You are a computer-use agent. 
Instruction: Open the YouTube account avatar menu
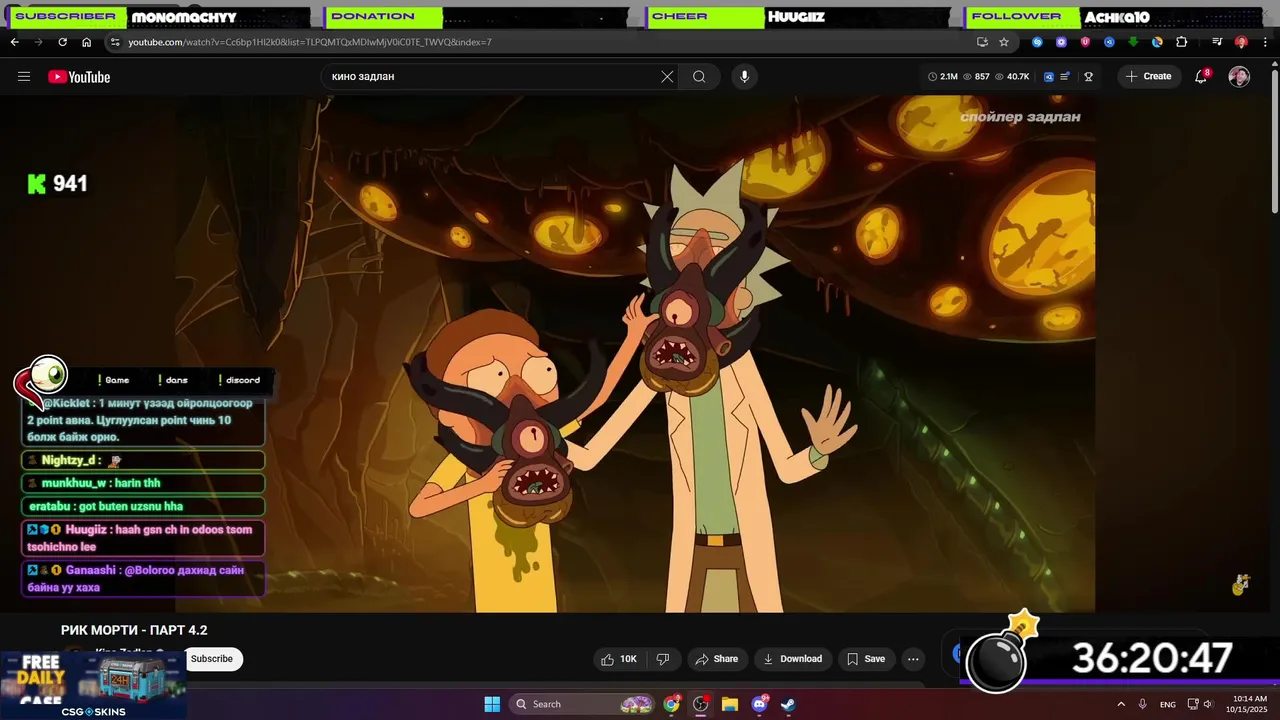(1239, 77)
